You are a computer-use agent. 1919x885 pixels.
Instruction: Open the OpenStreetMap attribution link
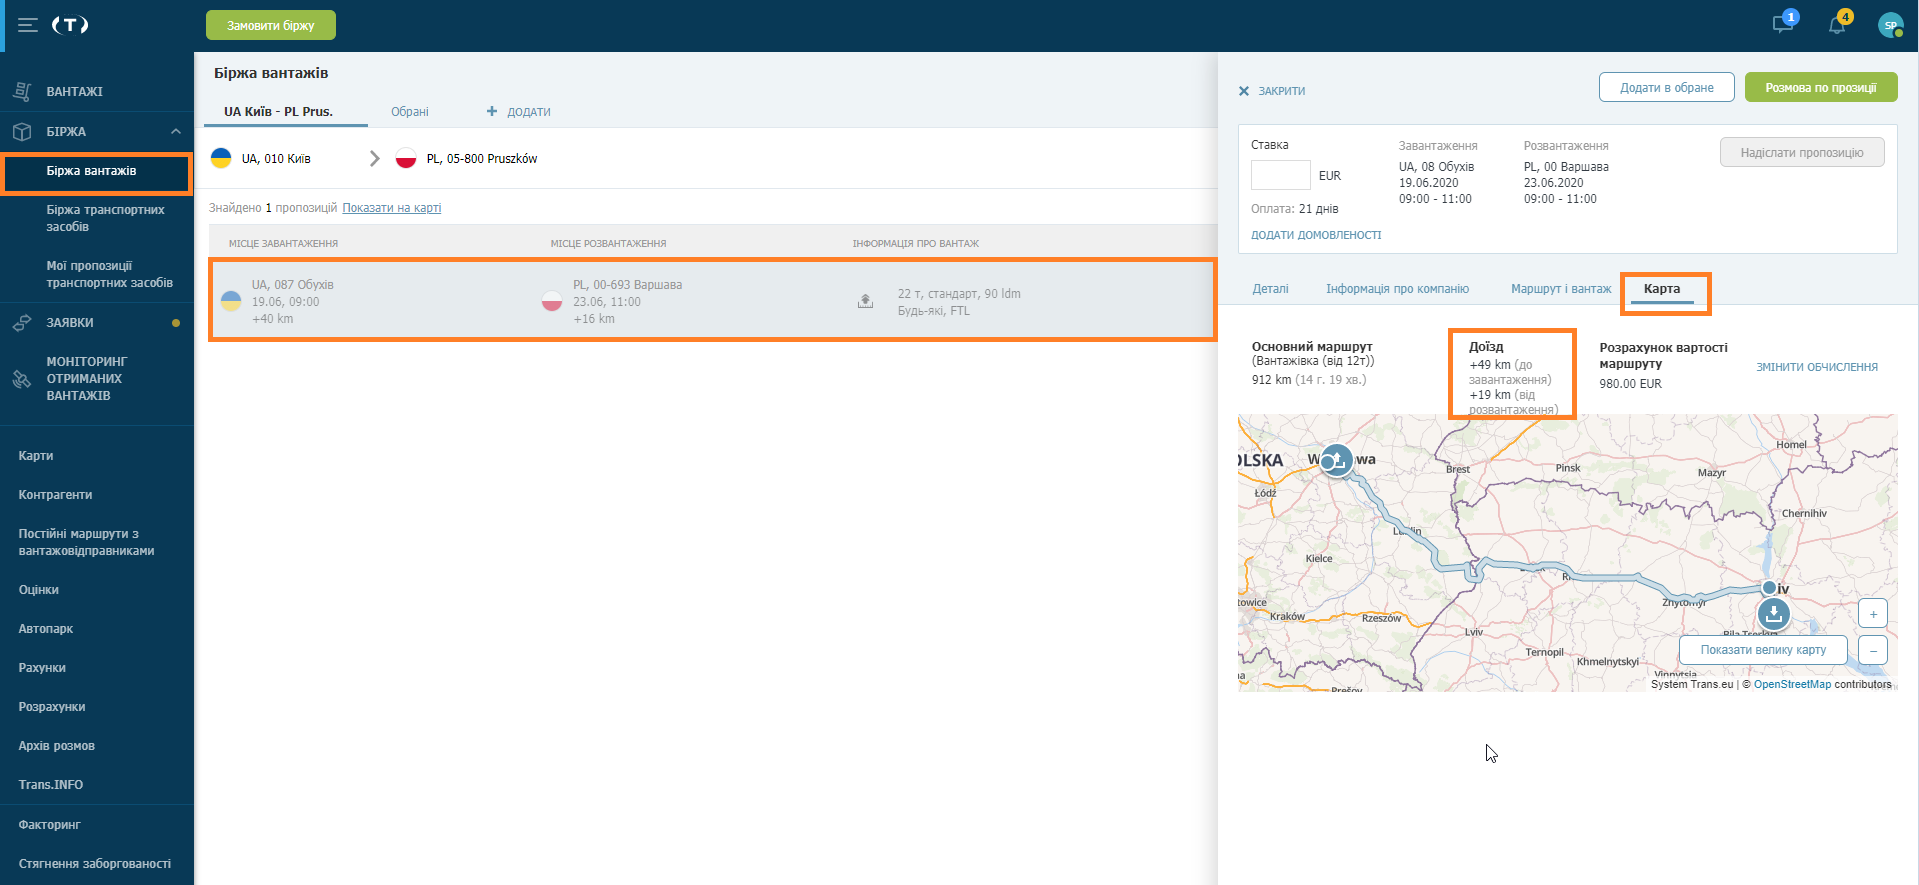(1792, 684)
